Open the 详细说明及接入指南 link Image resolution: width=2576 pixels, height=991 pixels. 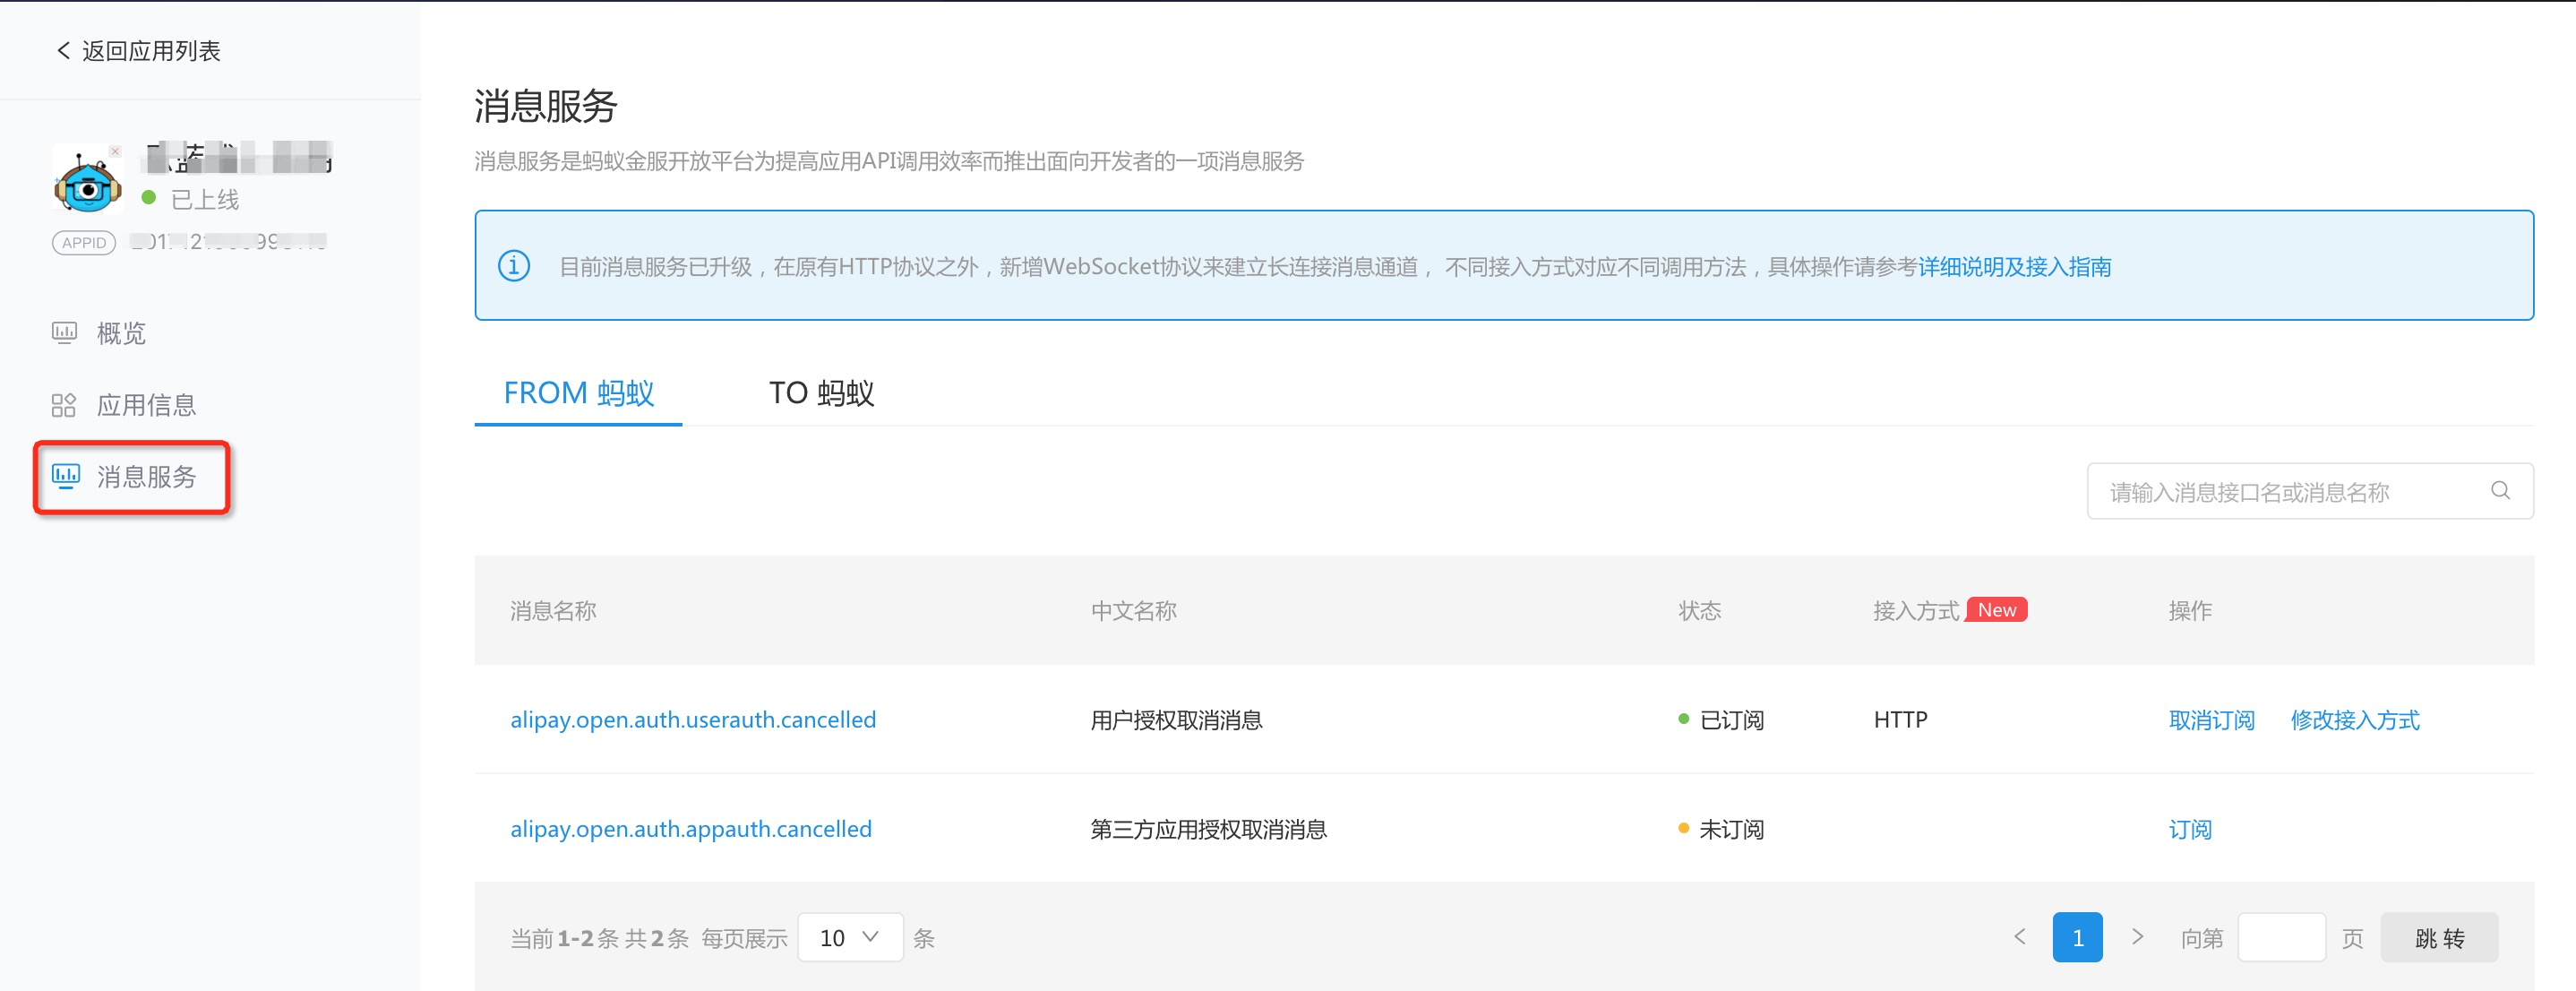point(2014,267)
